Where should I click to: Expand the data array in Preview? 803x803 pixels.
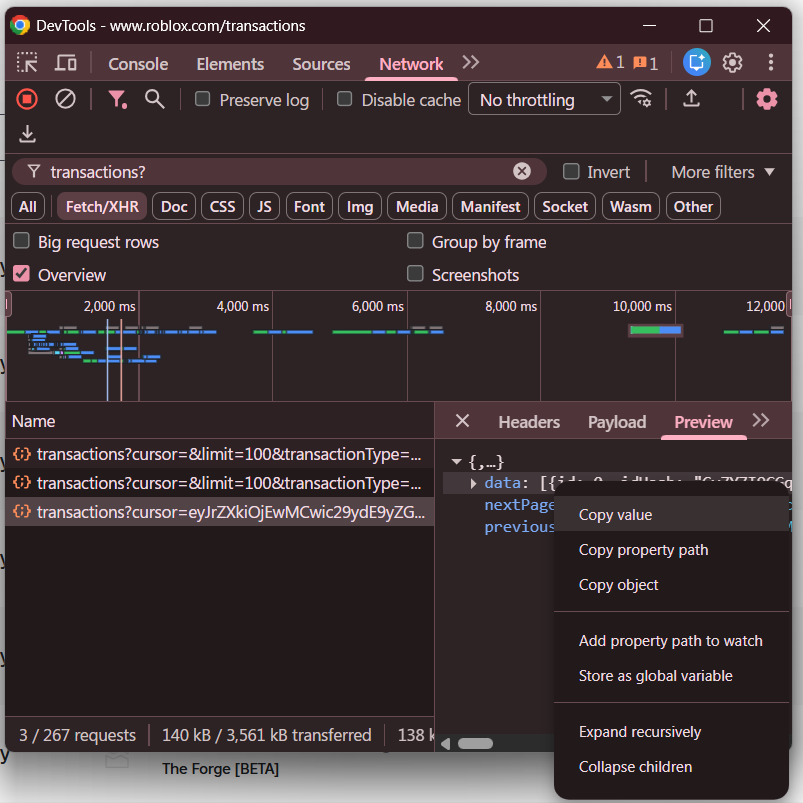point(472,481)
